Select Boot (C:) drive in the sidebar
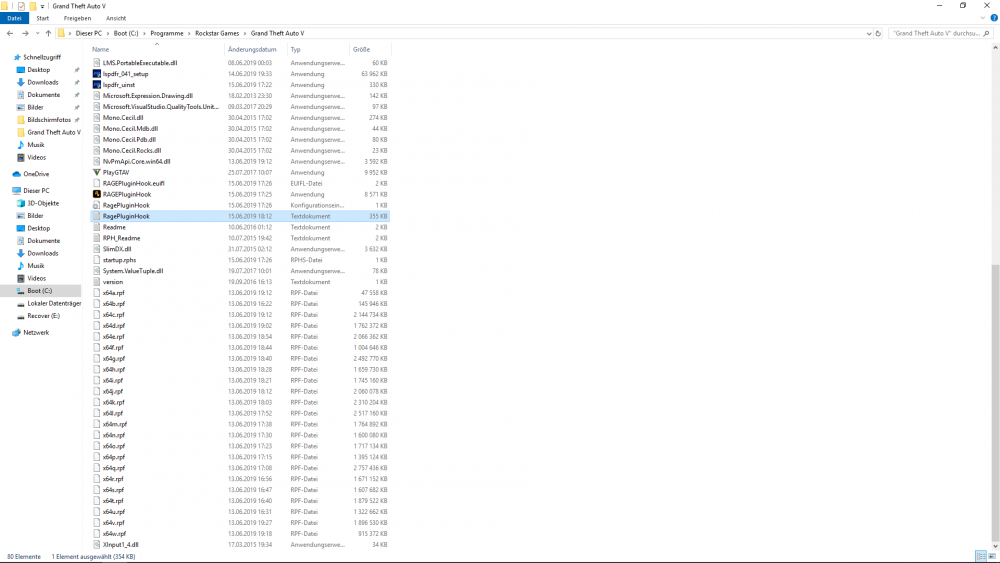 [x=40, y=291]
